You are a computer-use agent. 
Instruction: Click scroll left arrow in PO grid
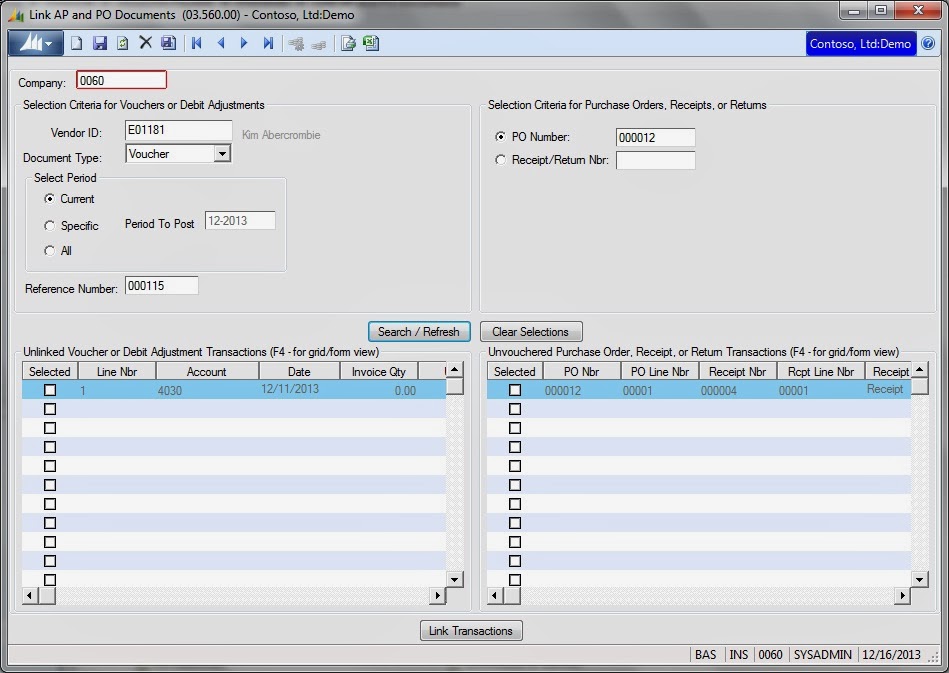pos(494,596)
